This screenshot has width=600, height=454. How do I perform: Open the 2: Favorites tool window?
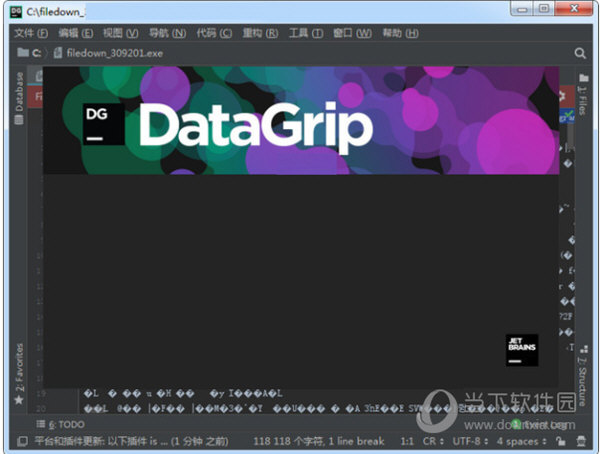(x=19, y=374)
